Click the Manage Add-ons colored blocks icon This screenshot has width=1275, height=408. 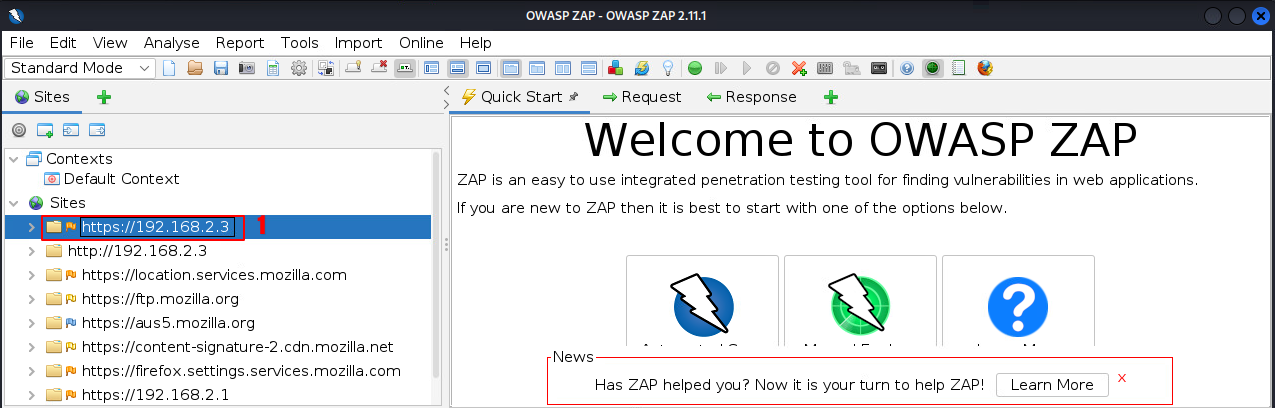tap(616, 68)
